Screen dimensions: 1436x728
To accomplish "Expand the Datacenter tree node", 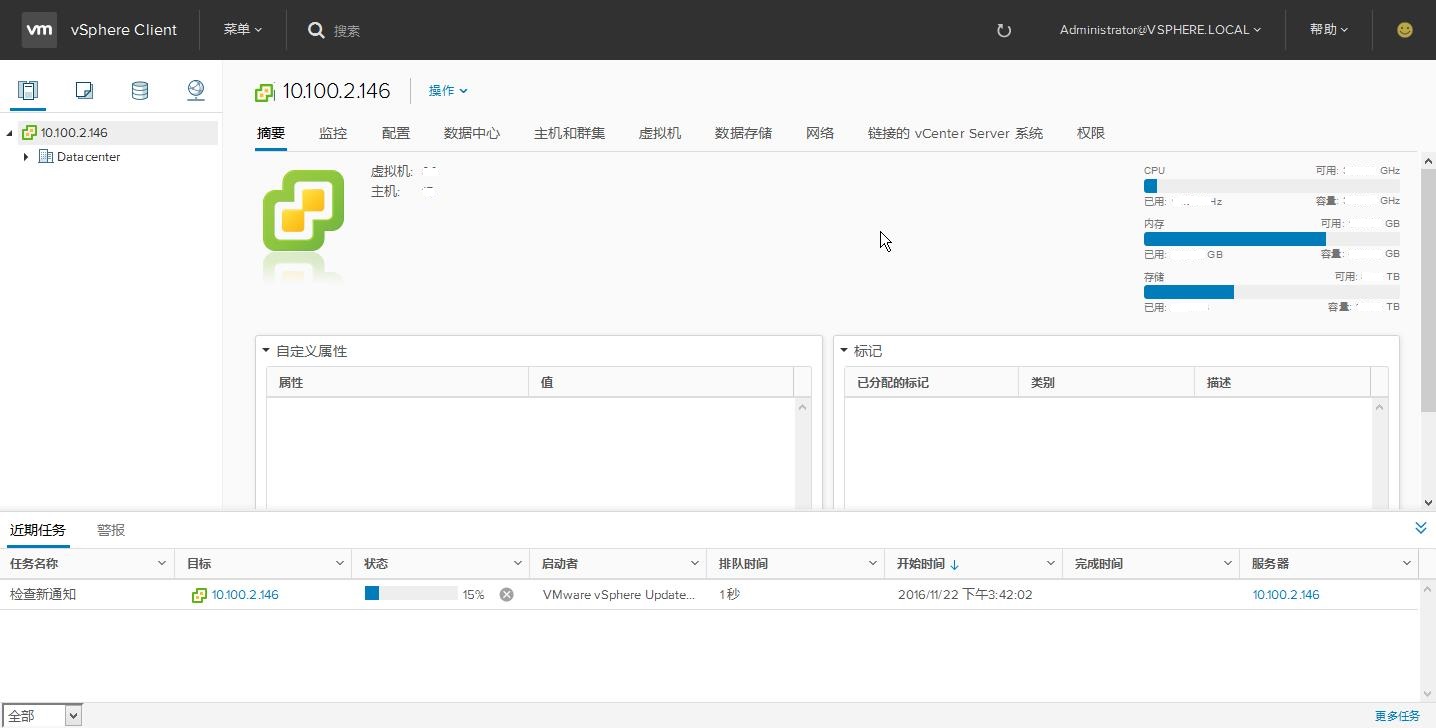I will 26,157.
